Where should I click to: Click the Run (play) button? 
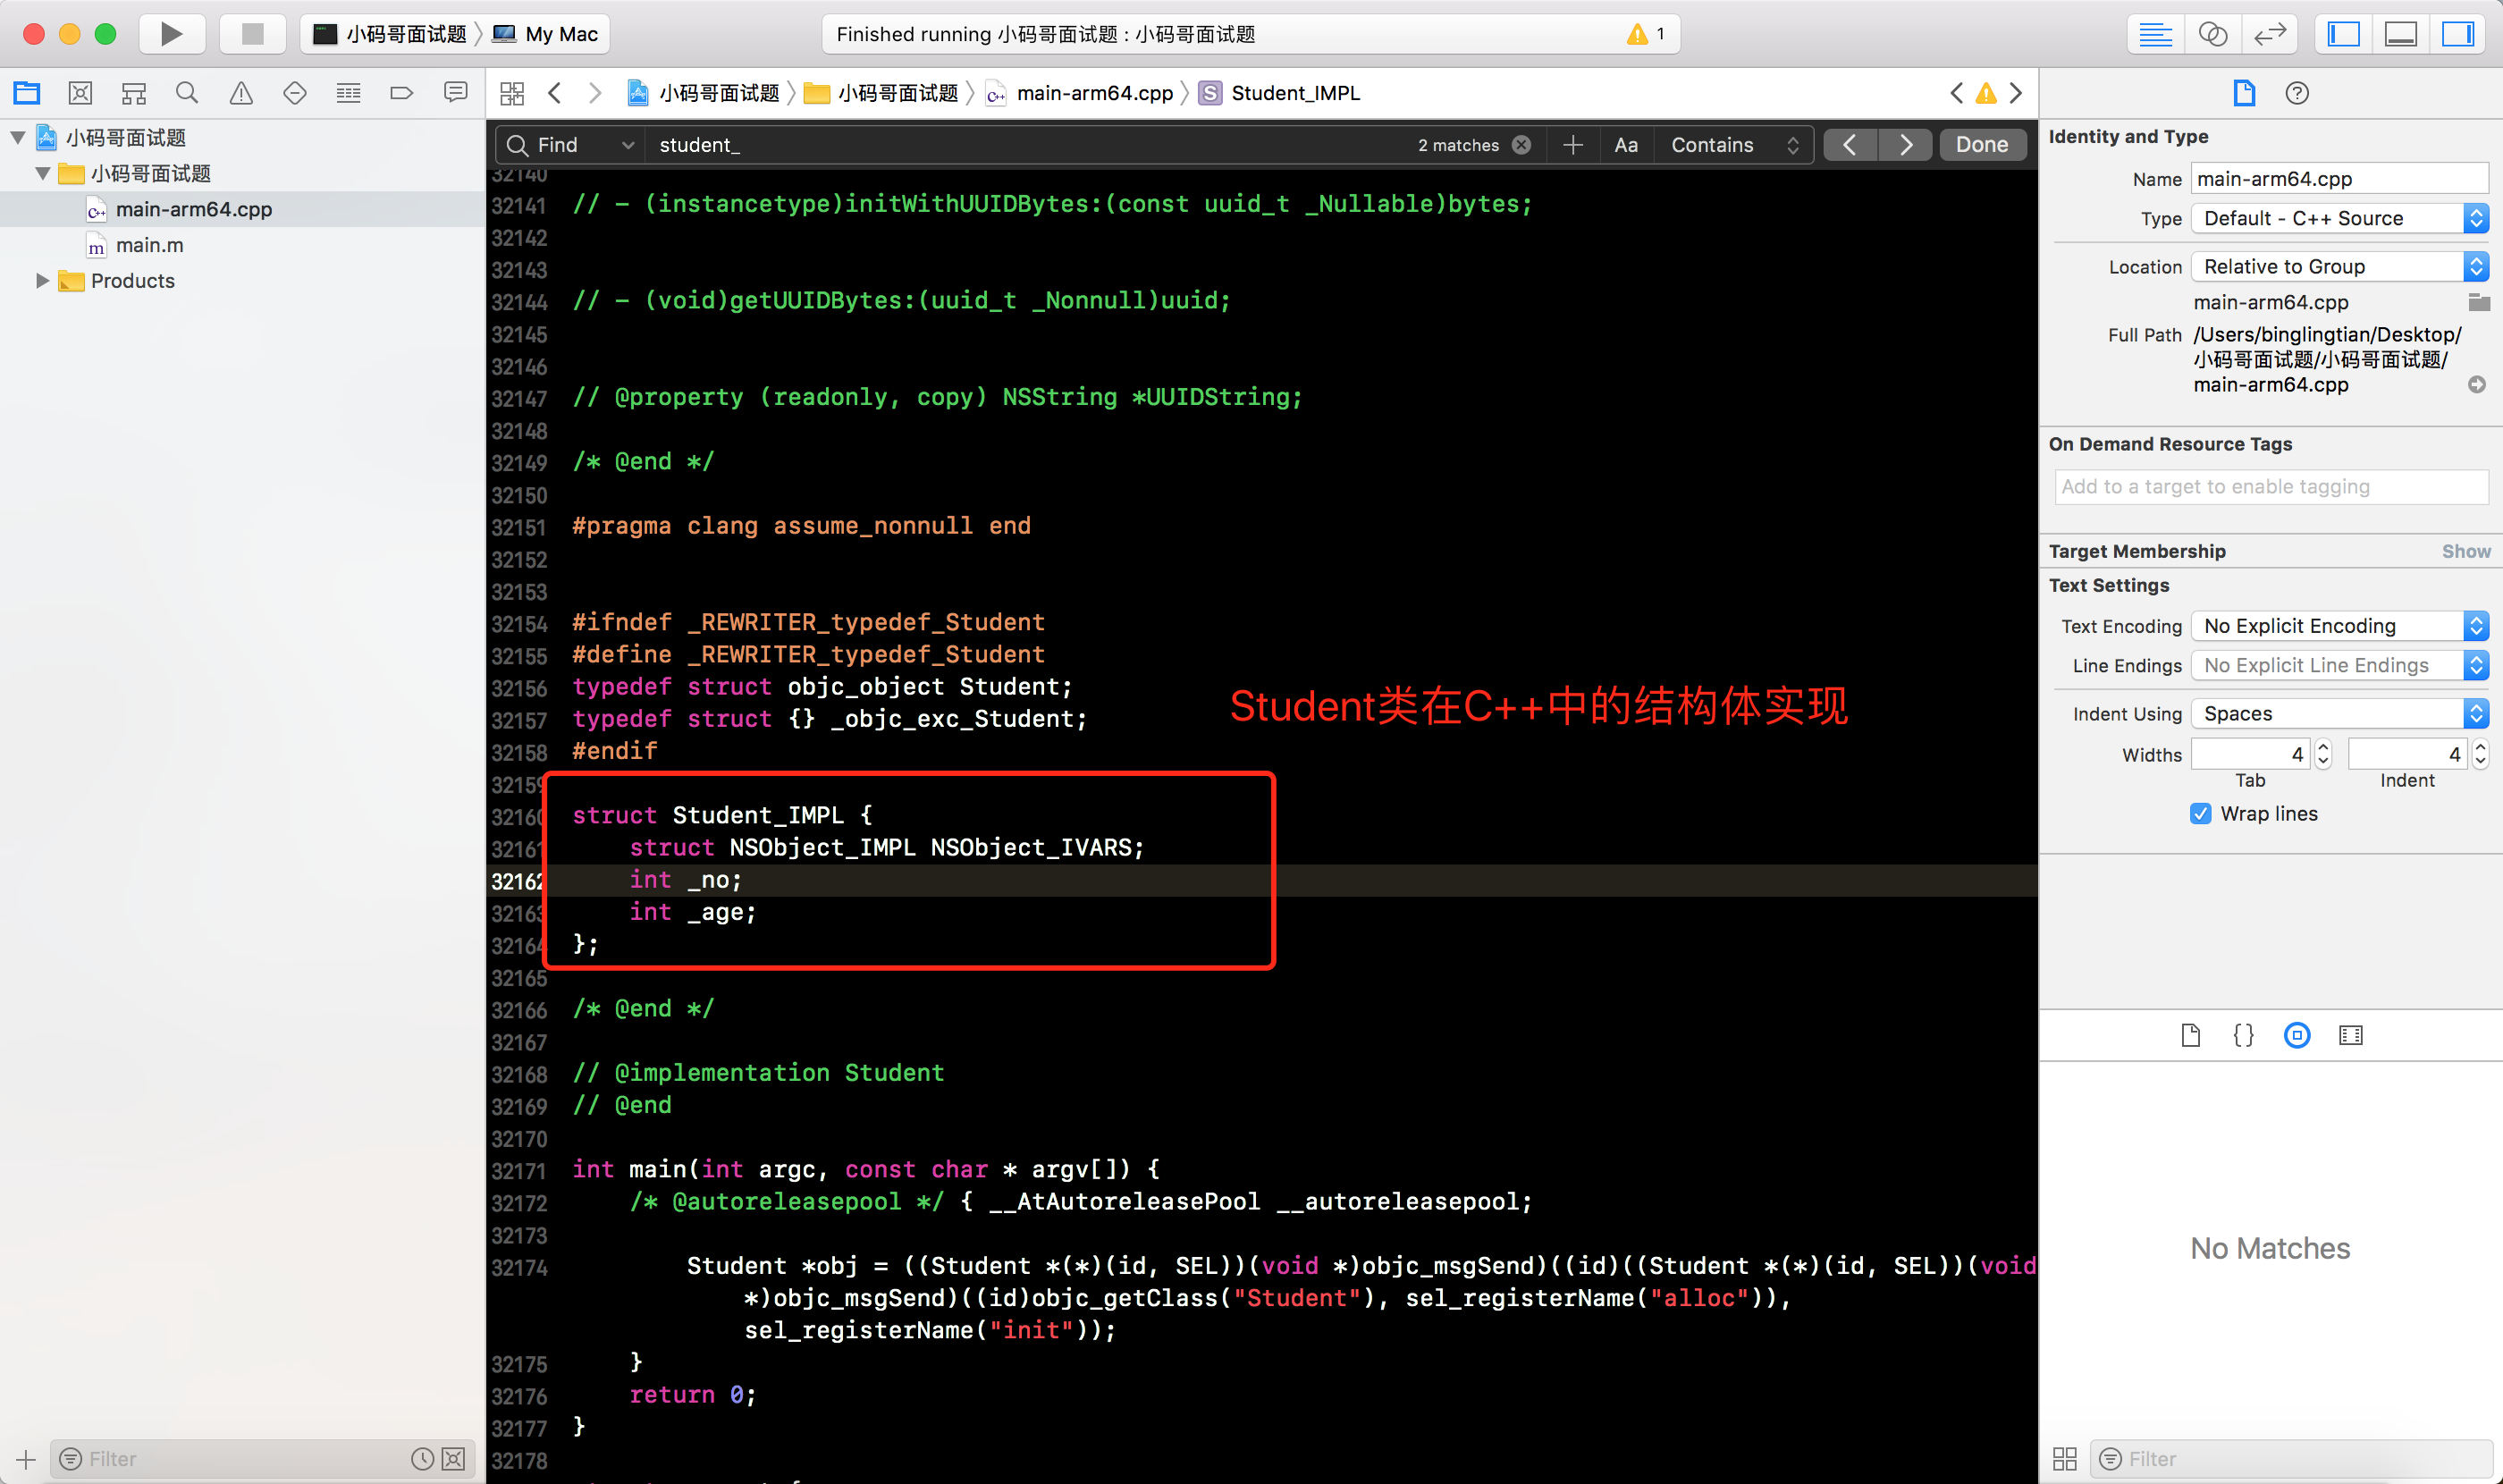tap(171, 34)
